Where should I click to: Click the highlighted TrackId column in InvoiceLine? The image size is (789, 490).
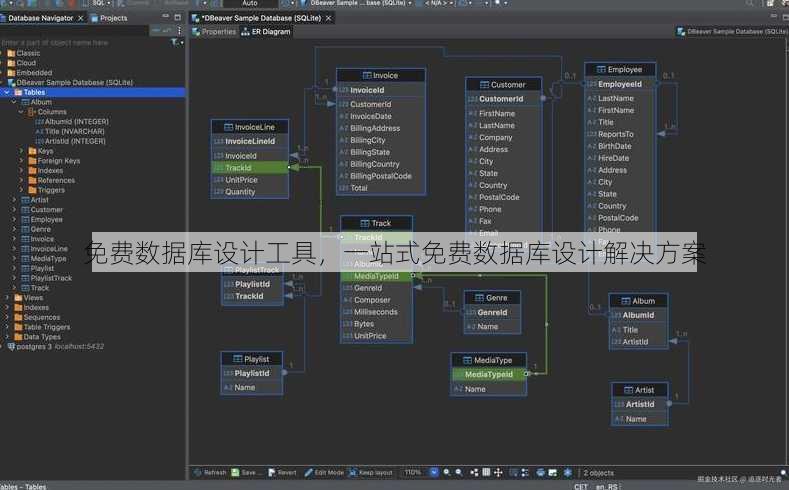tap(250, 168)
